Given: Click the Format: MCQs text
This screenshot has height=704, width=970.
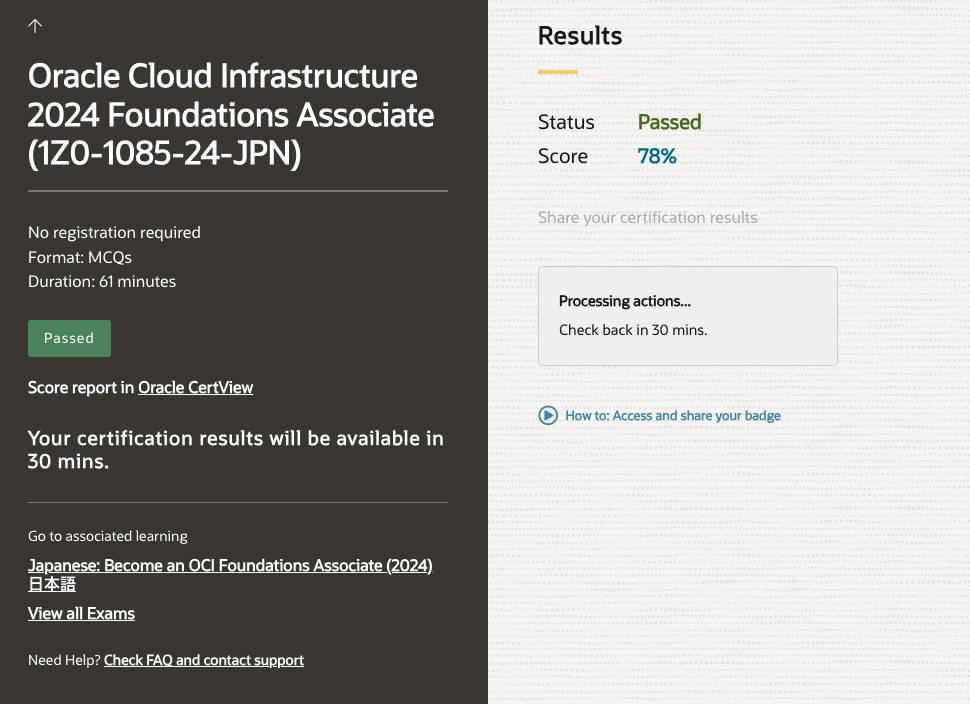Looking at the screenshot, I should [x=80, y=257].
